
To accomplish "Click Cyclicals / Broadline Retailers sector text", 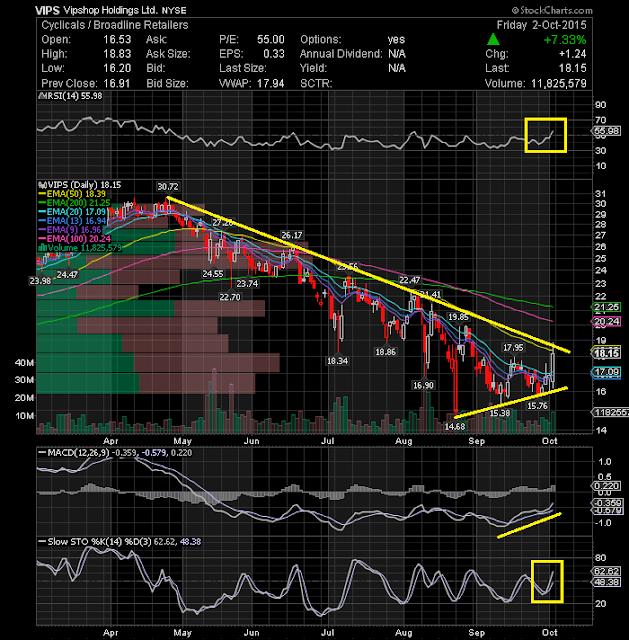I will (115, 25).
